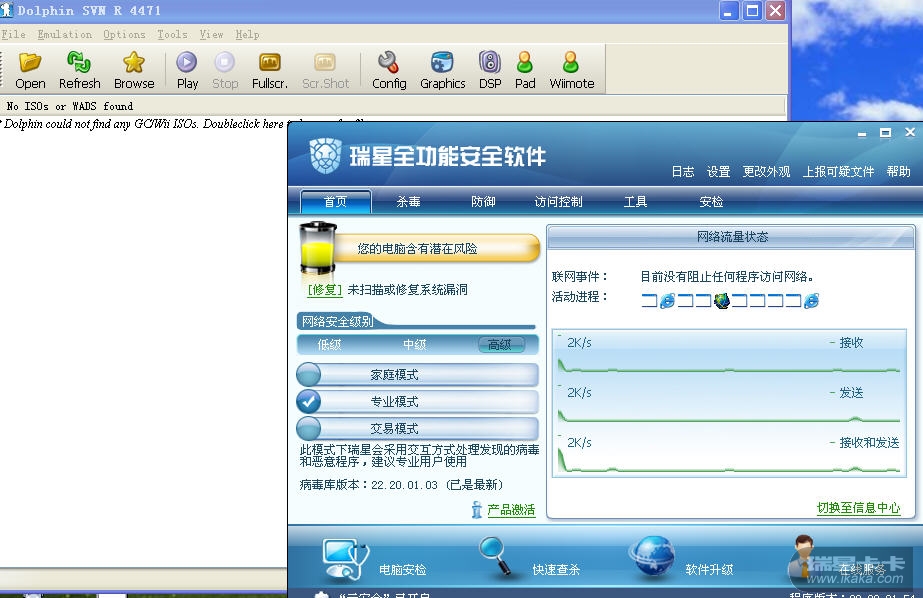Open the Graphics plugin settings

443,71
